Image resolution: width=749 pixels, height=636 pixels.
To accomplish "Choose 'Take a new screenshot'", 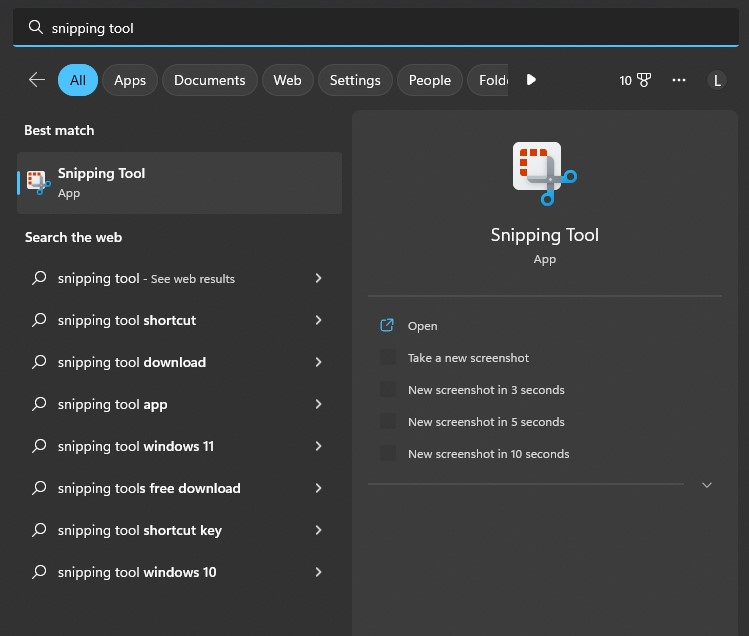I will pos(468,358).
